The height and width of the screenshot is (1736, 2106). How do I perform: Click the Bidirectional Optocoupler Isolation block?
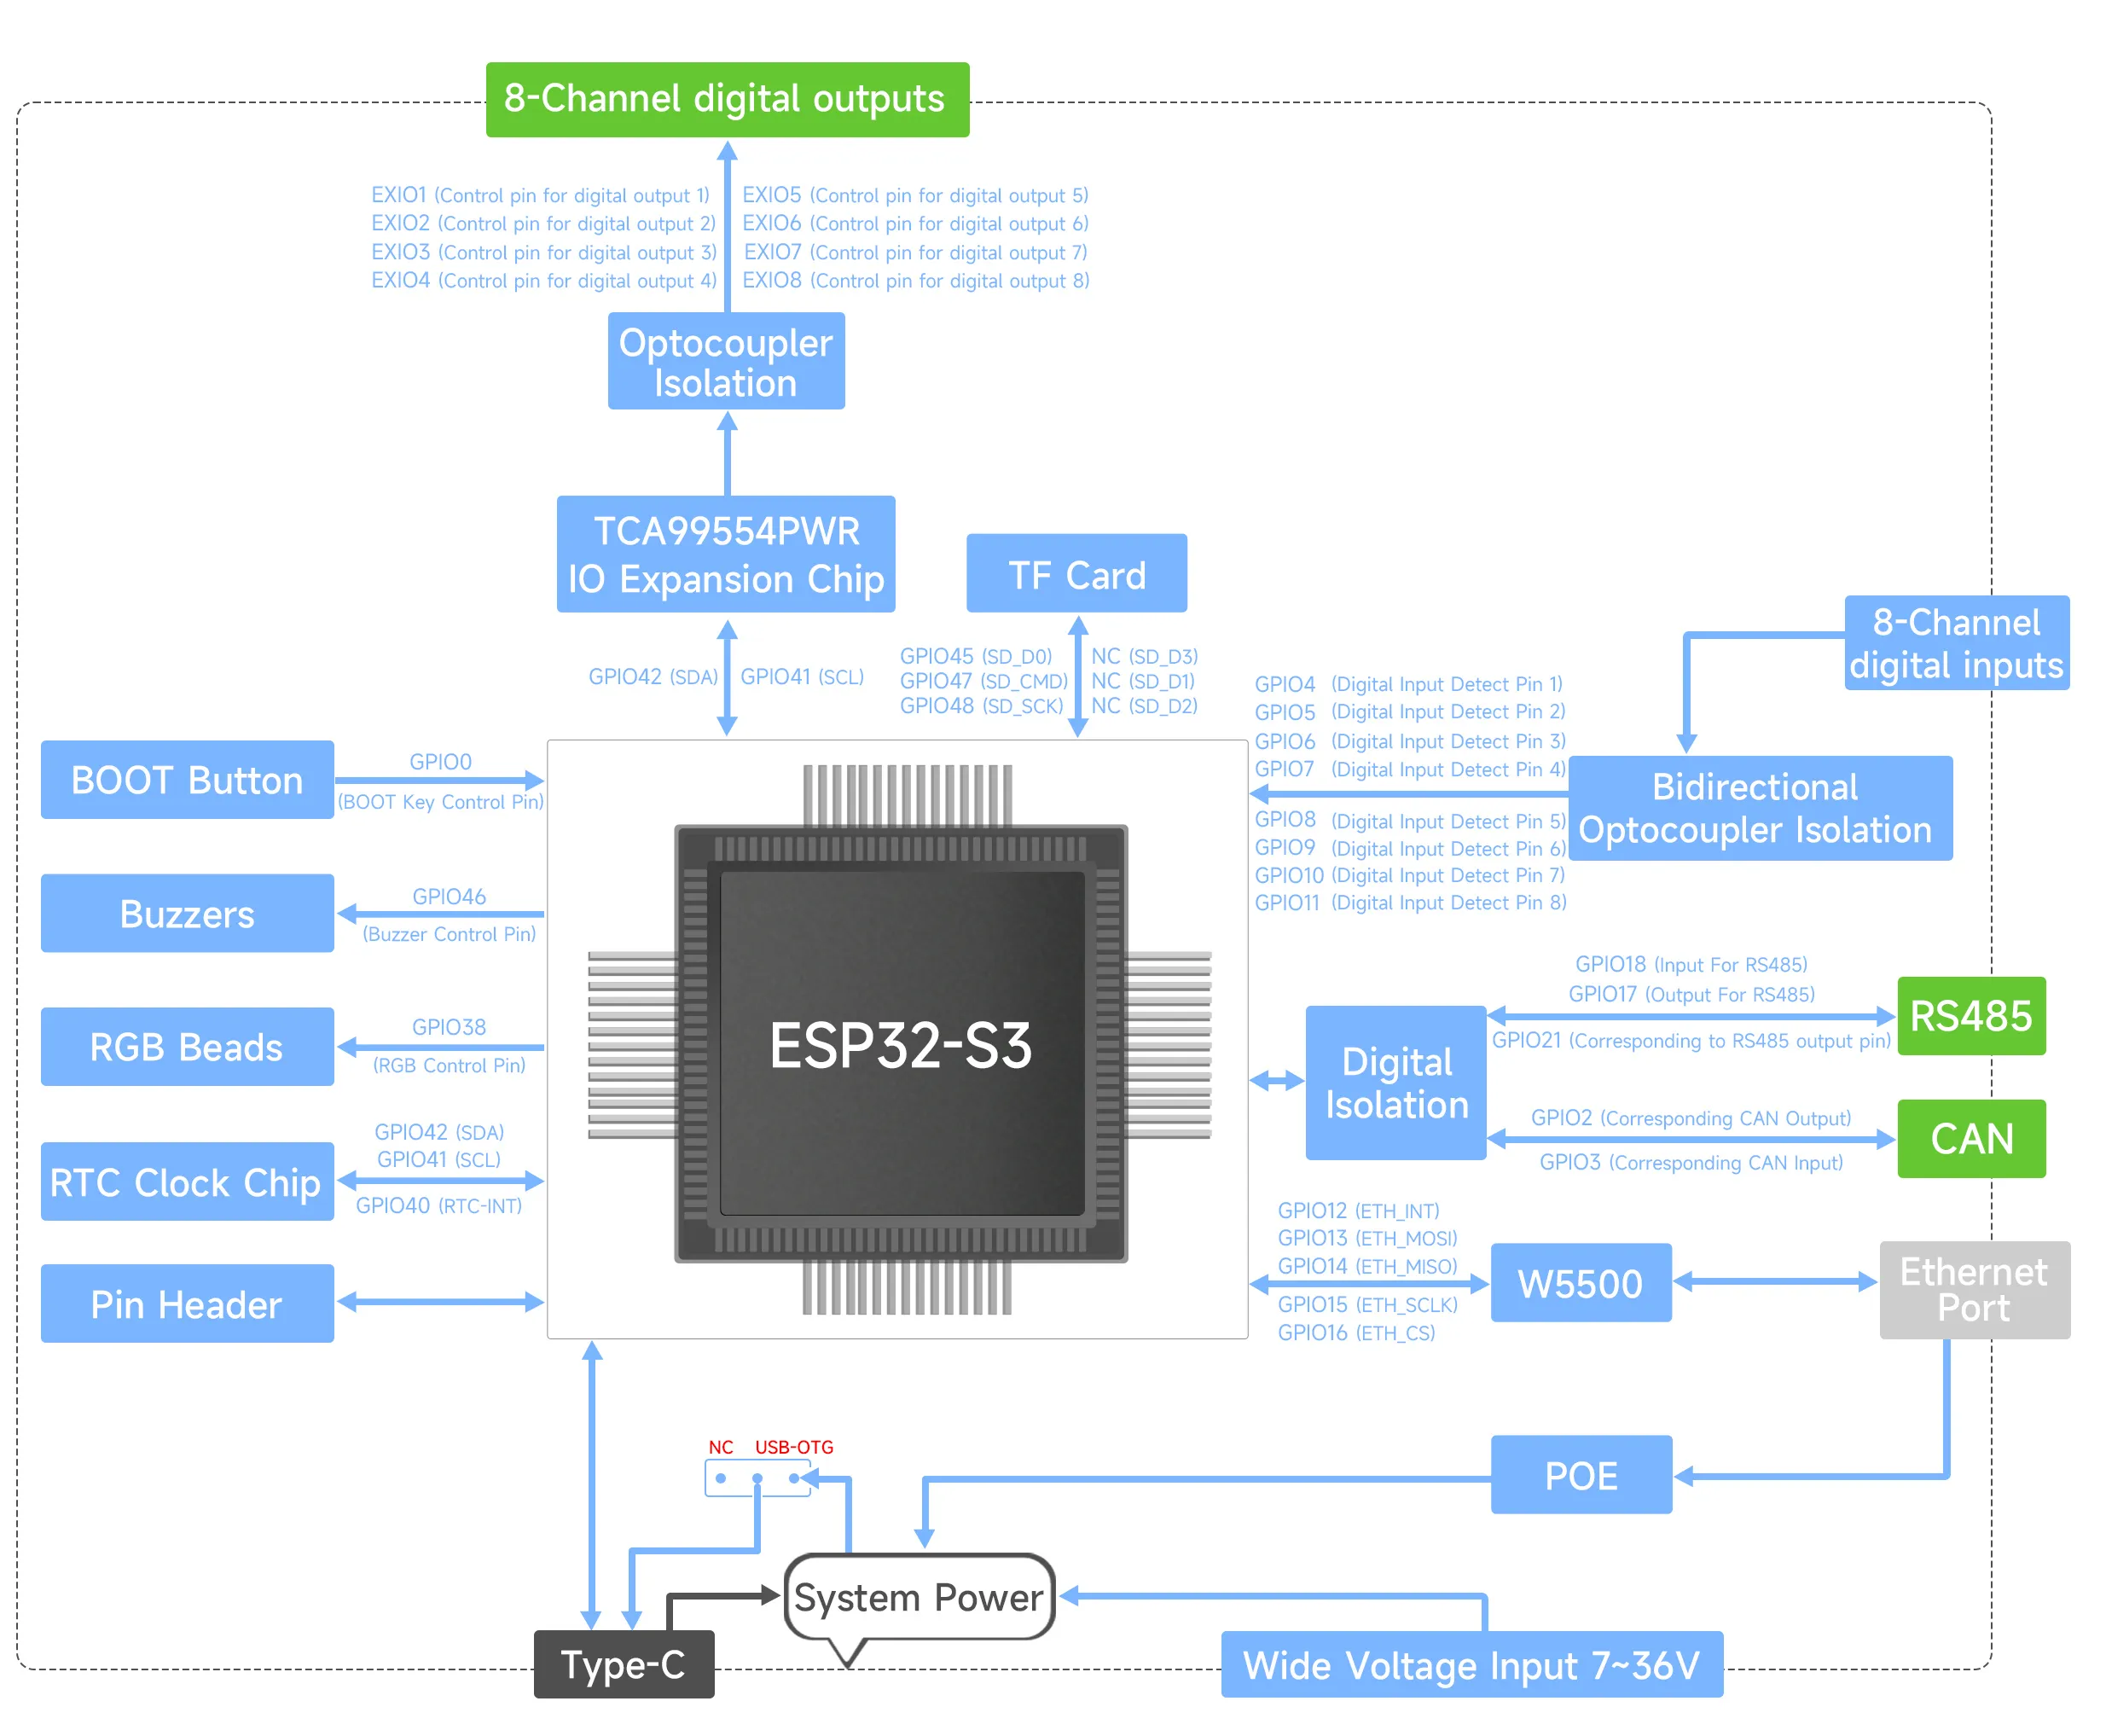pyautogui.click(x=1760, y=808)
